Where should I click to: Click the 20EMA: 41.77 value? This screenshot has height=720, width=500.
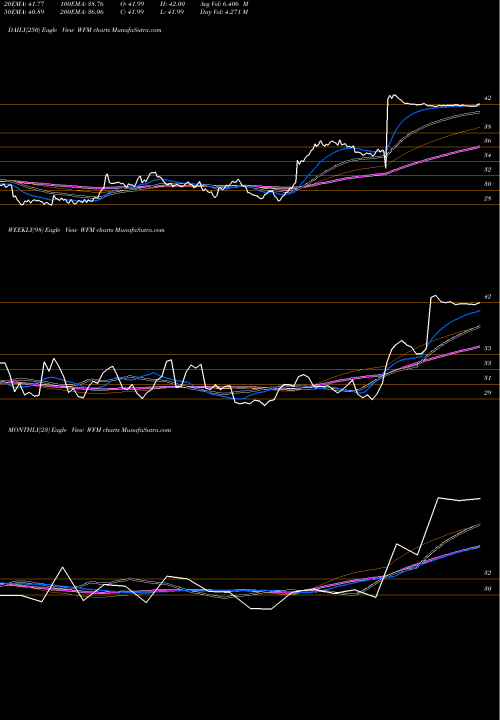click(26, 4)
